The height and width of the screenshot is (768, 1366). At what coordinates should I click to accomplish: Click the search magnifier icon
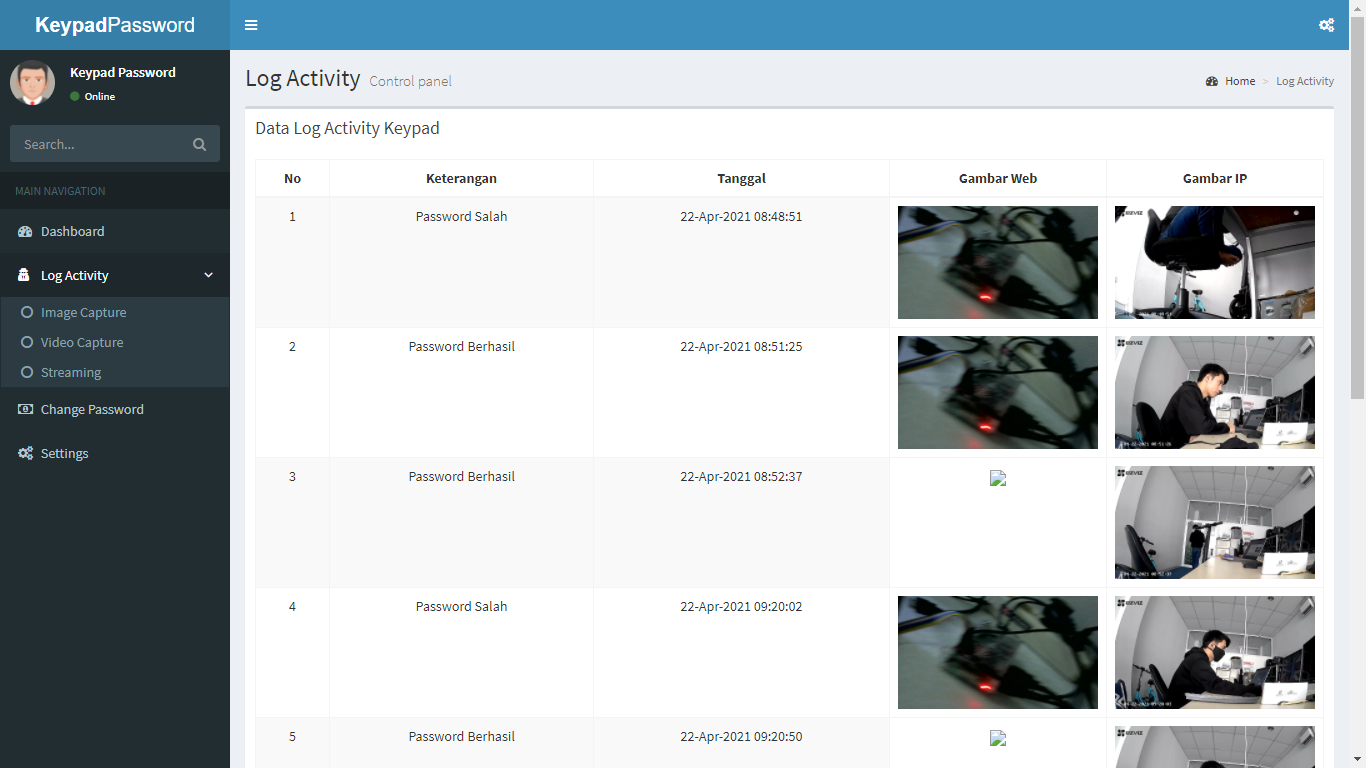[199, 144]
